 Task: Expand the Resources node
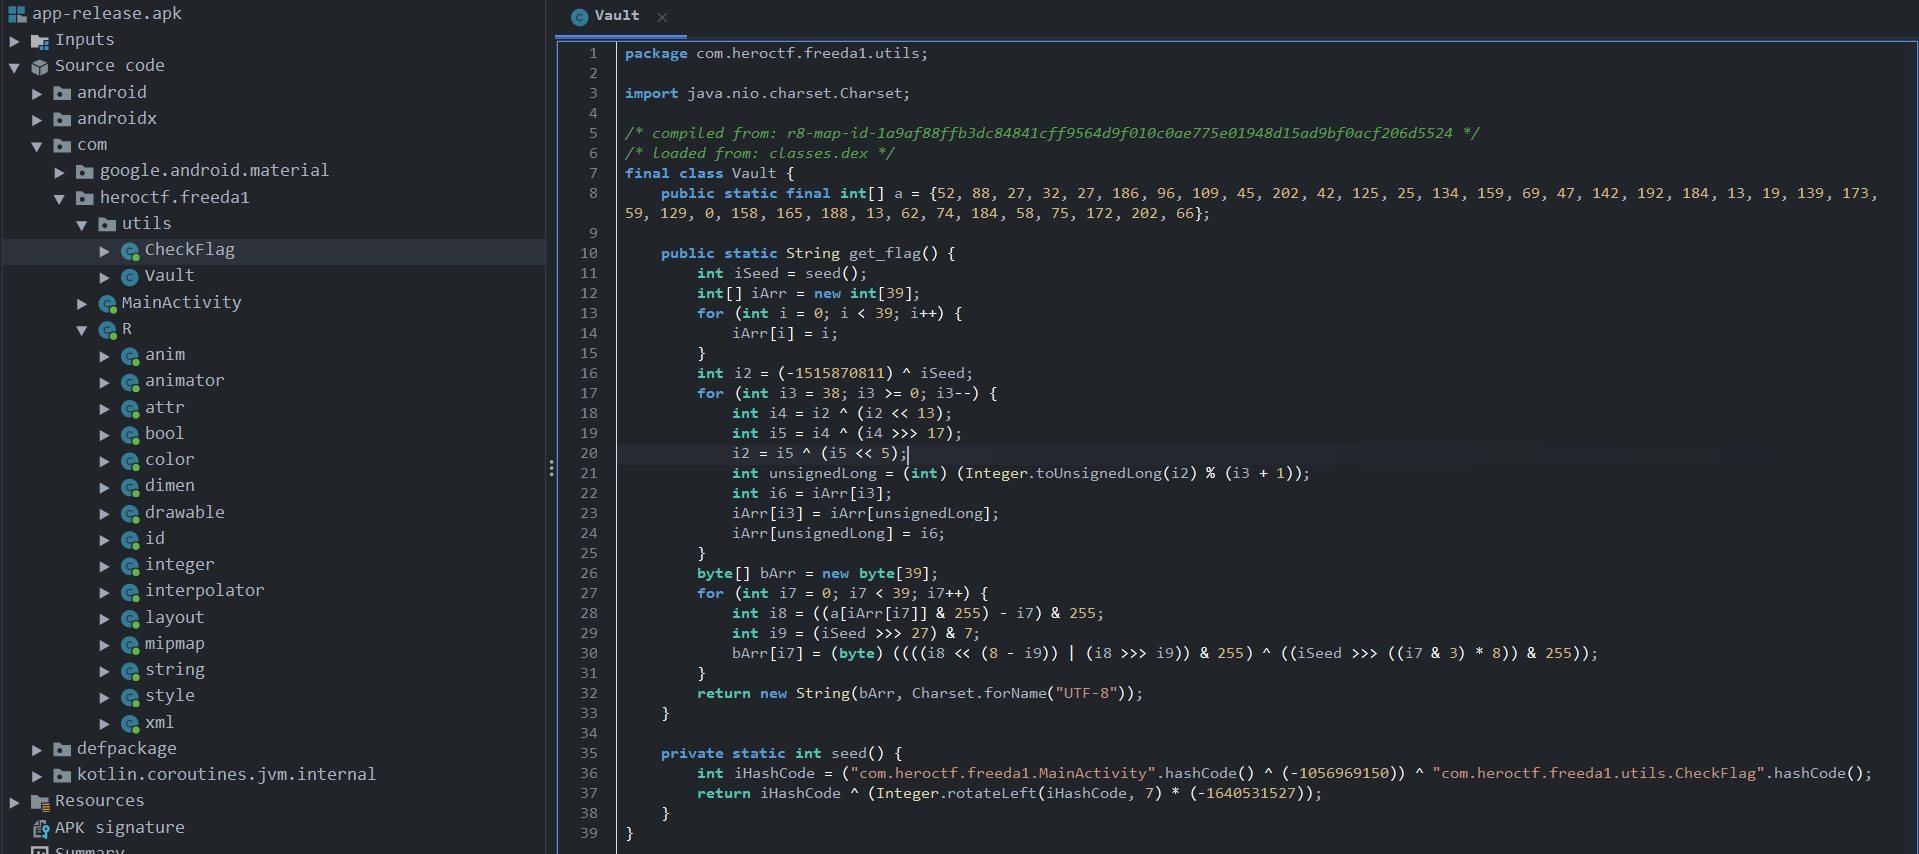point(14,802)
